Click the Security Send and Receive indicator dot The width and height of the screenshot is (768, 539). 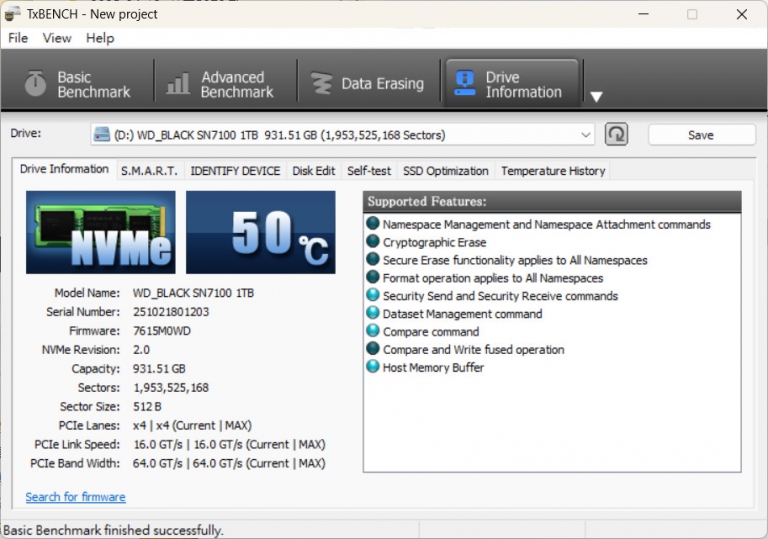pos(373,295)
